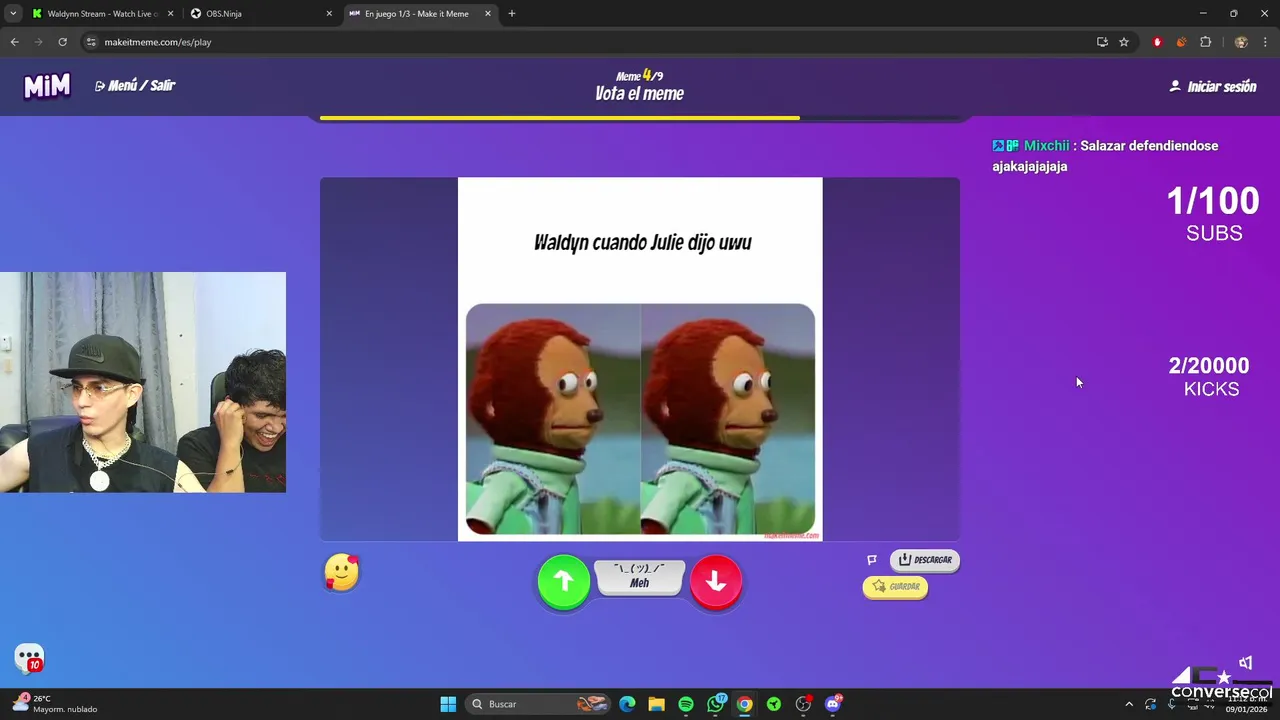
Task: Open the emoji reaction picker
Action: (341, 573)
